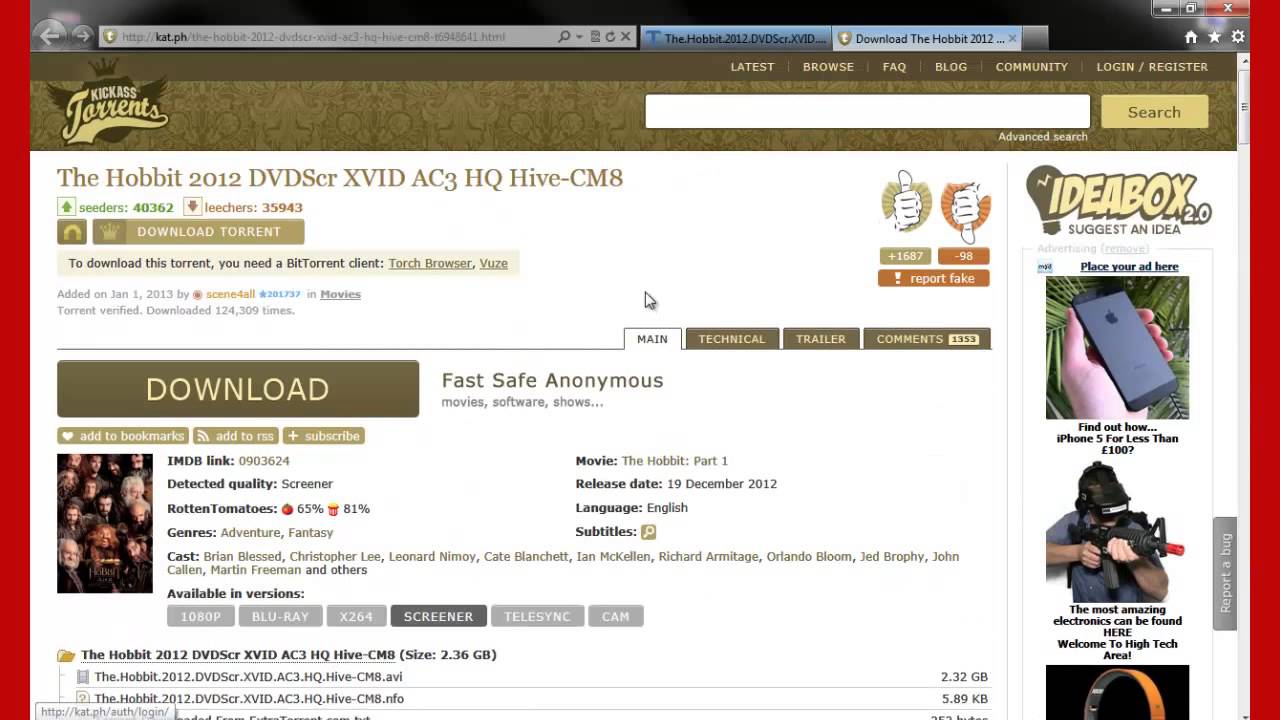The height and width of the screenshot is (720, 1280).
Task: Click the avi file icon
Action: [x=83, y=677]
